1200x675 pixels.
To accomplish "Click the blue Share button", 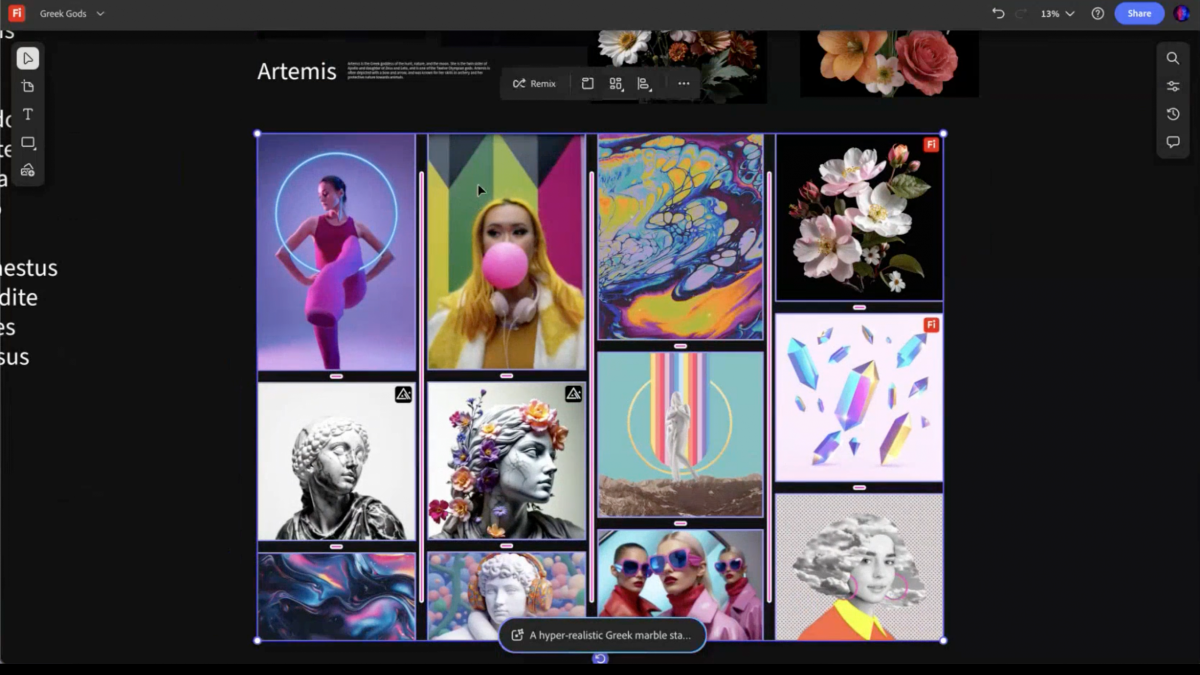I will pos(1139,14).
